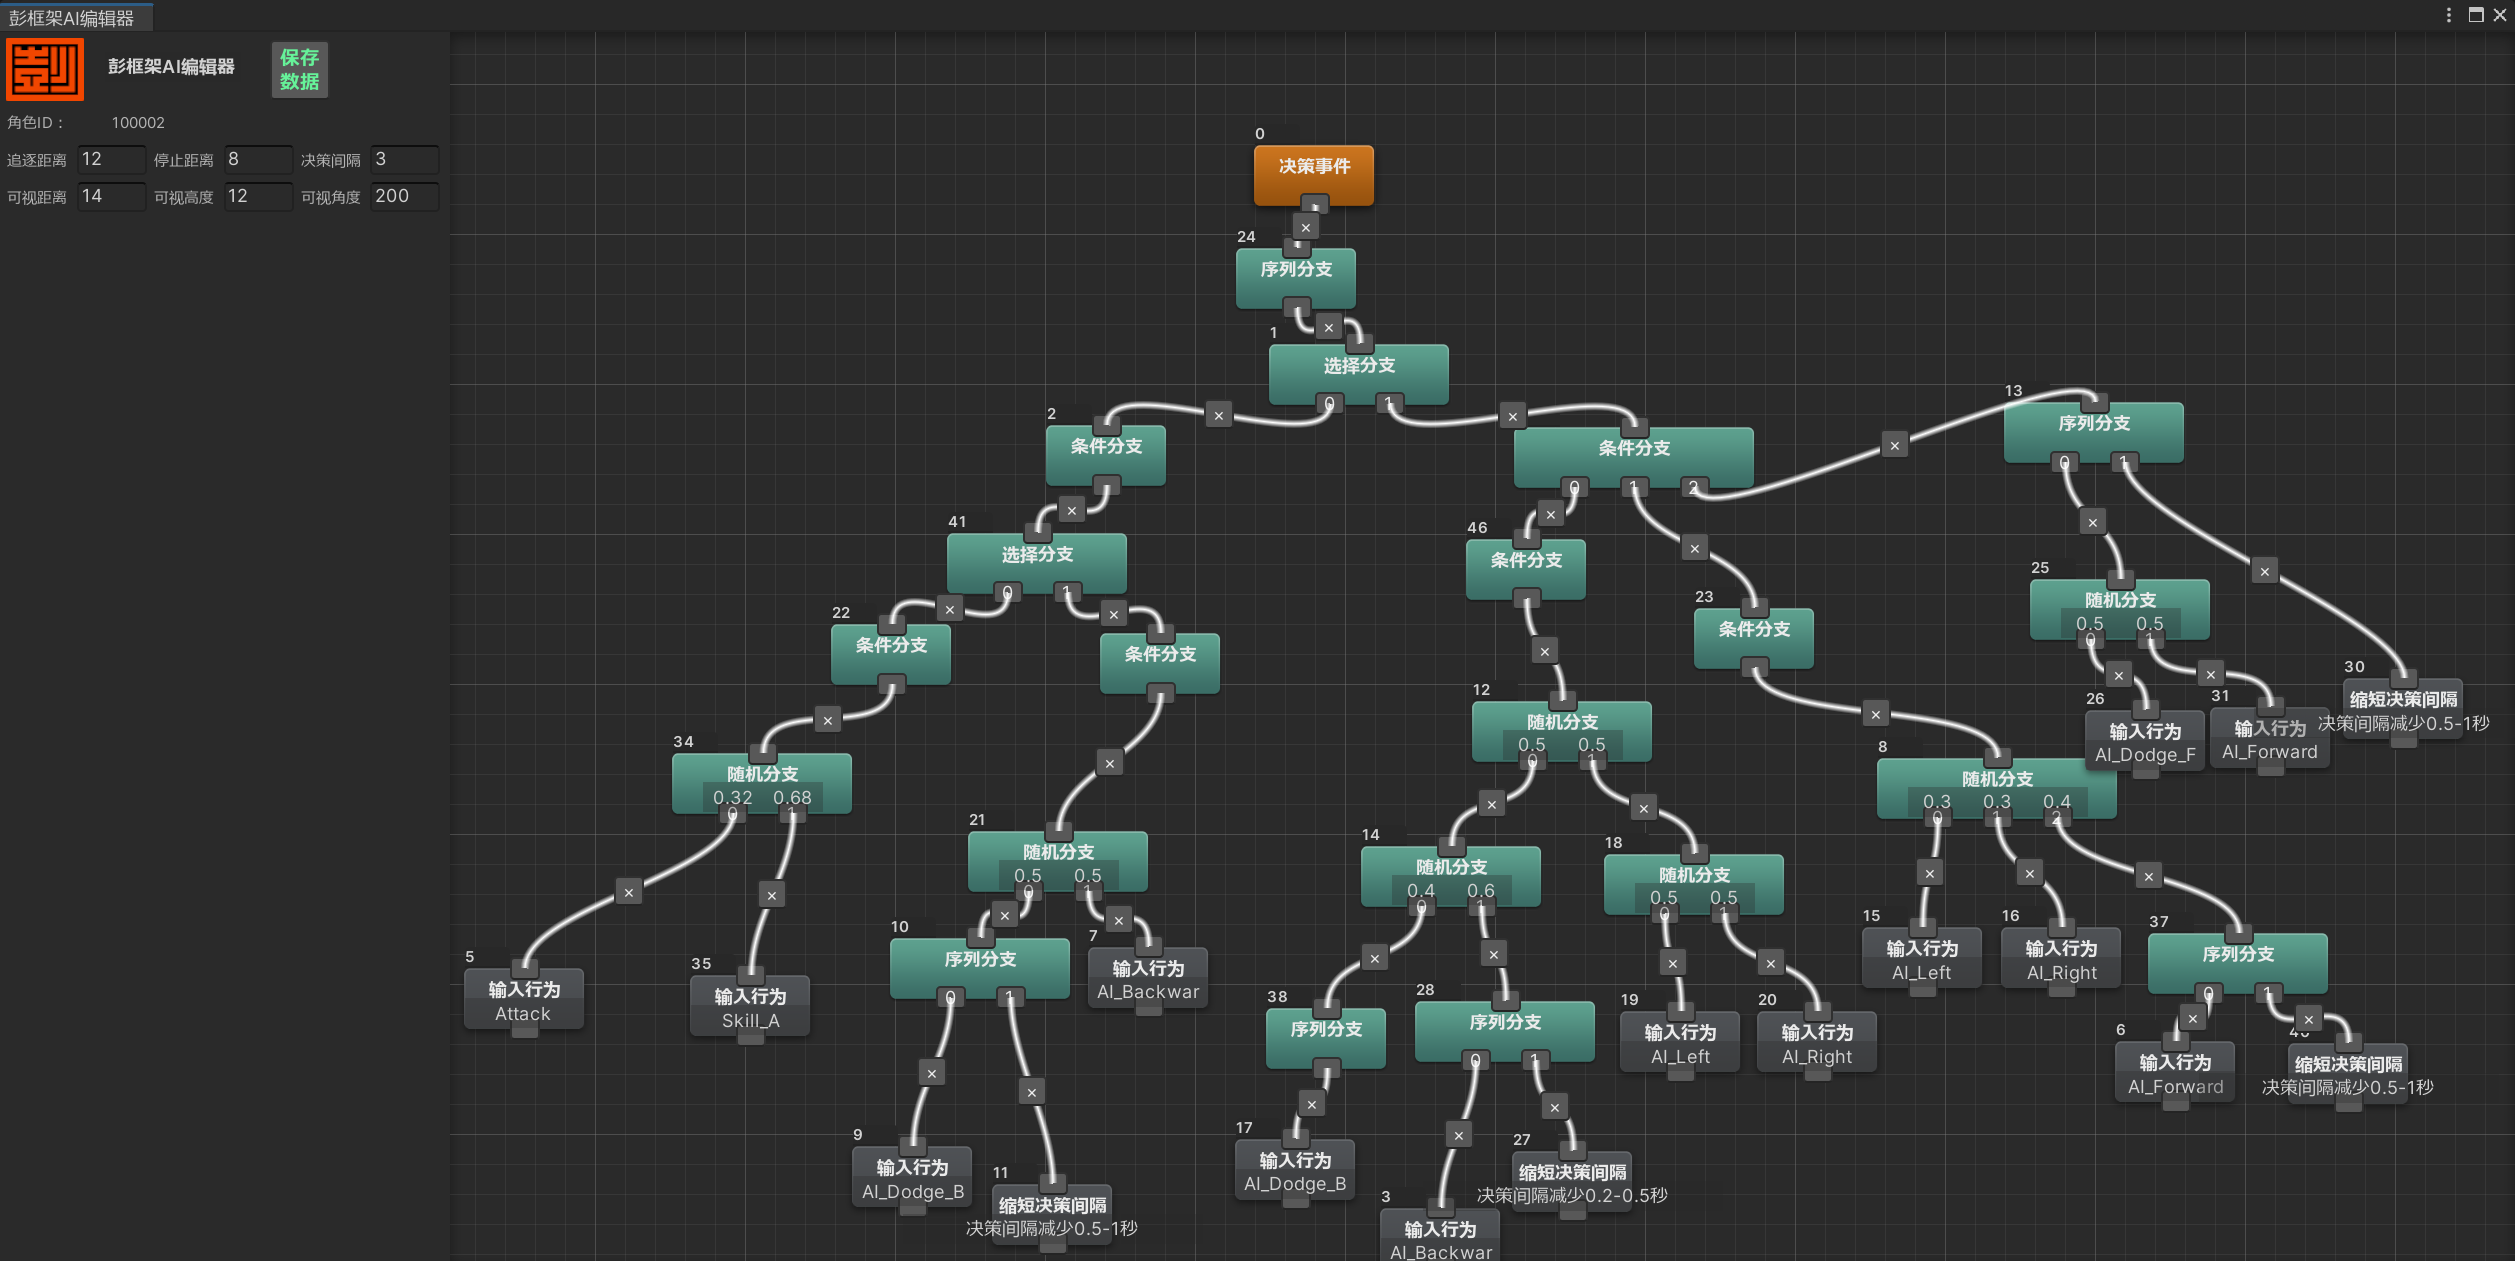Image resolution: width=2515 pixels, height=1261 pixels.
Task: Remove the link from node 10 to 缩短决策间隔 node 11
Action: point(1032,1093)
